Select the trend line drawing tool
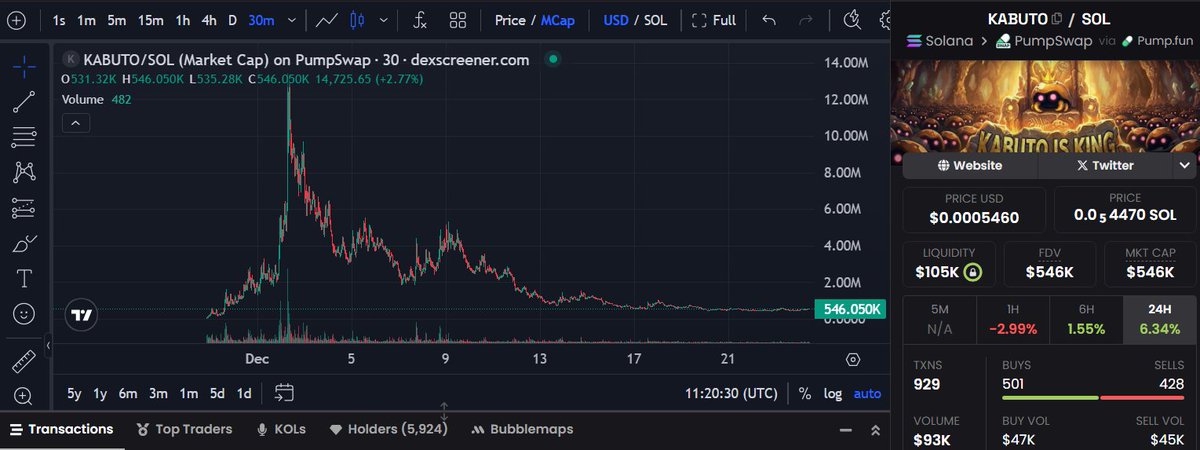 pyautogui.click(x=24, y=102)
